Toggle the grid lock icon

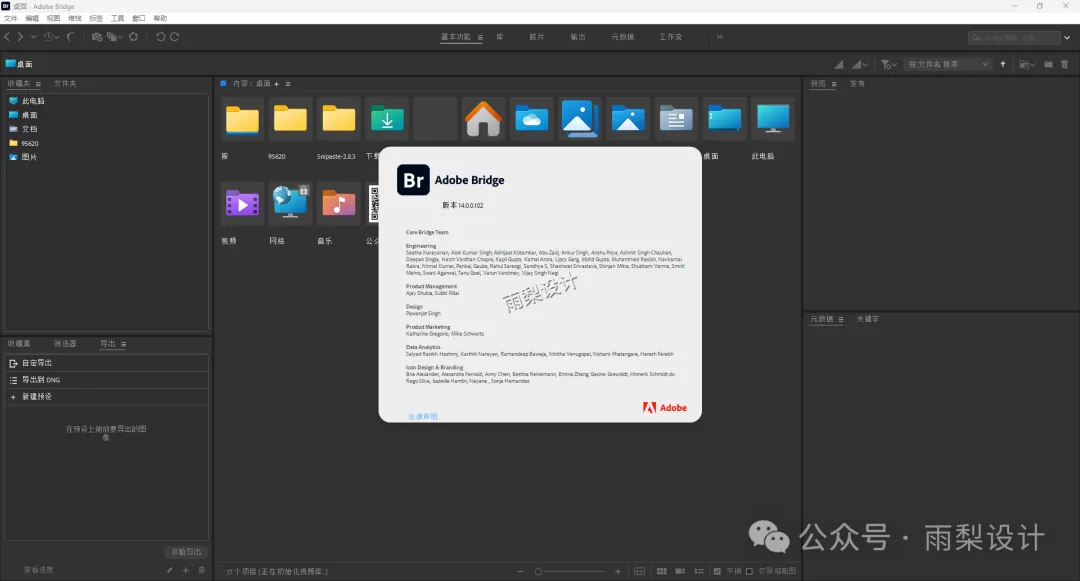point(639,571)
